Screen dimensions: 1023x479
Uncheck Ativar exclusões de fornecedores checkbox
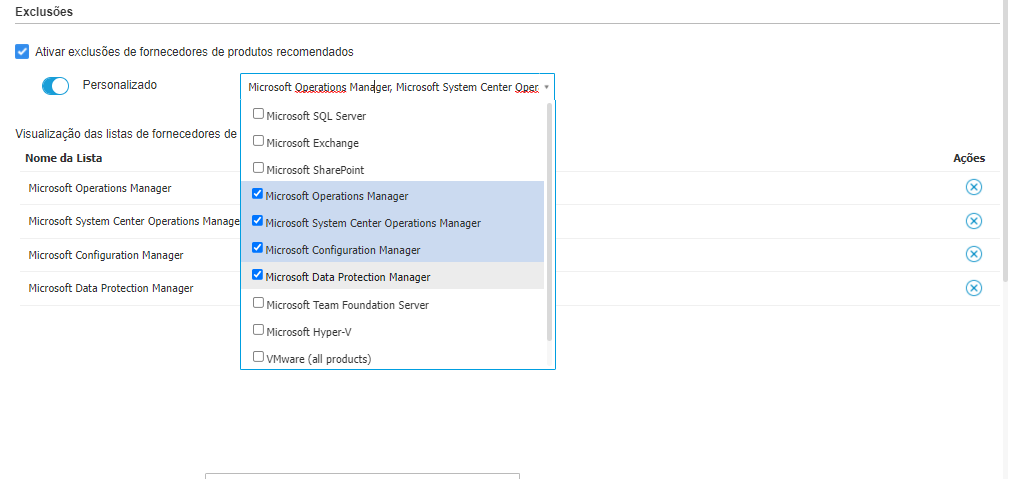coord(22,52)
